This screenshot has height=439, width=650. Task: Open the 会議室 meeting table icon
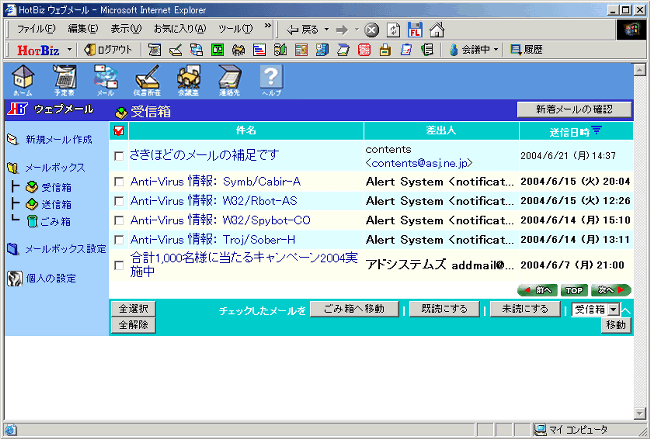click(x=189, y=80)
